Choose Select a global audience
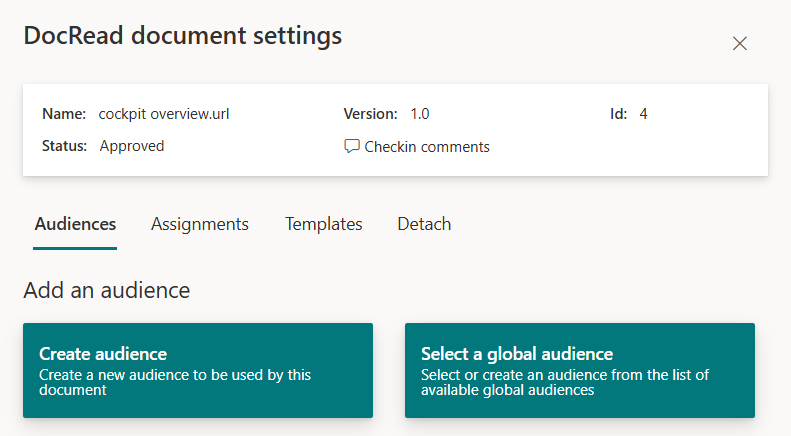The width and height of the screenshot is (791, 436). [580, 370]
